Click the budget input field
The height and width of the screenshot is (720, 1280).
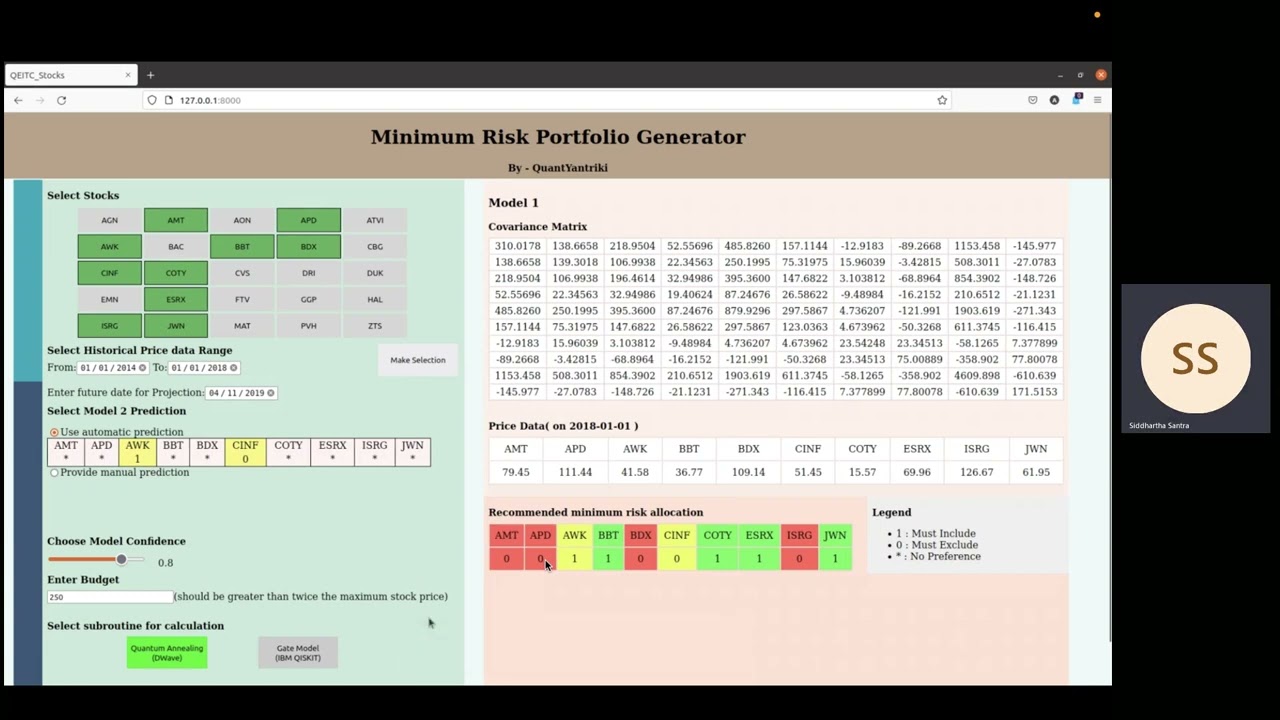[110, 597]
